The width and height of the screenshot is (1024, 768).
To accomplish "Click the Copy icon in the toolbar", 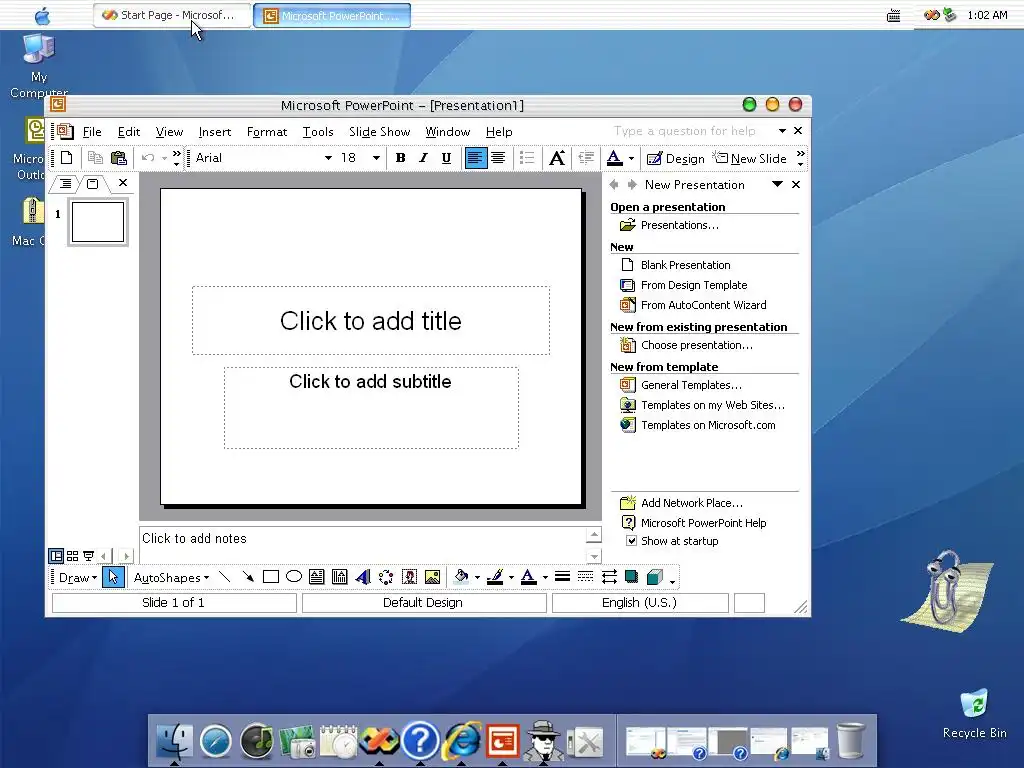I will pyautogui.click(x=95, y=158).
